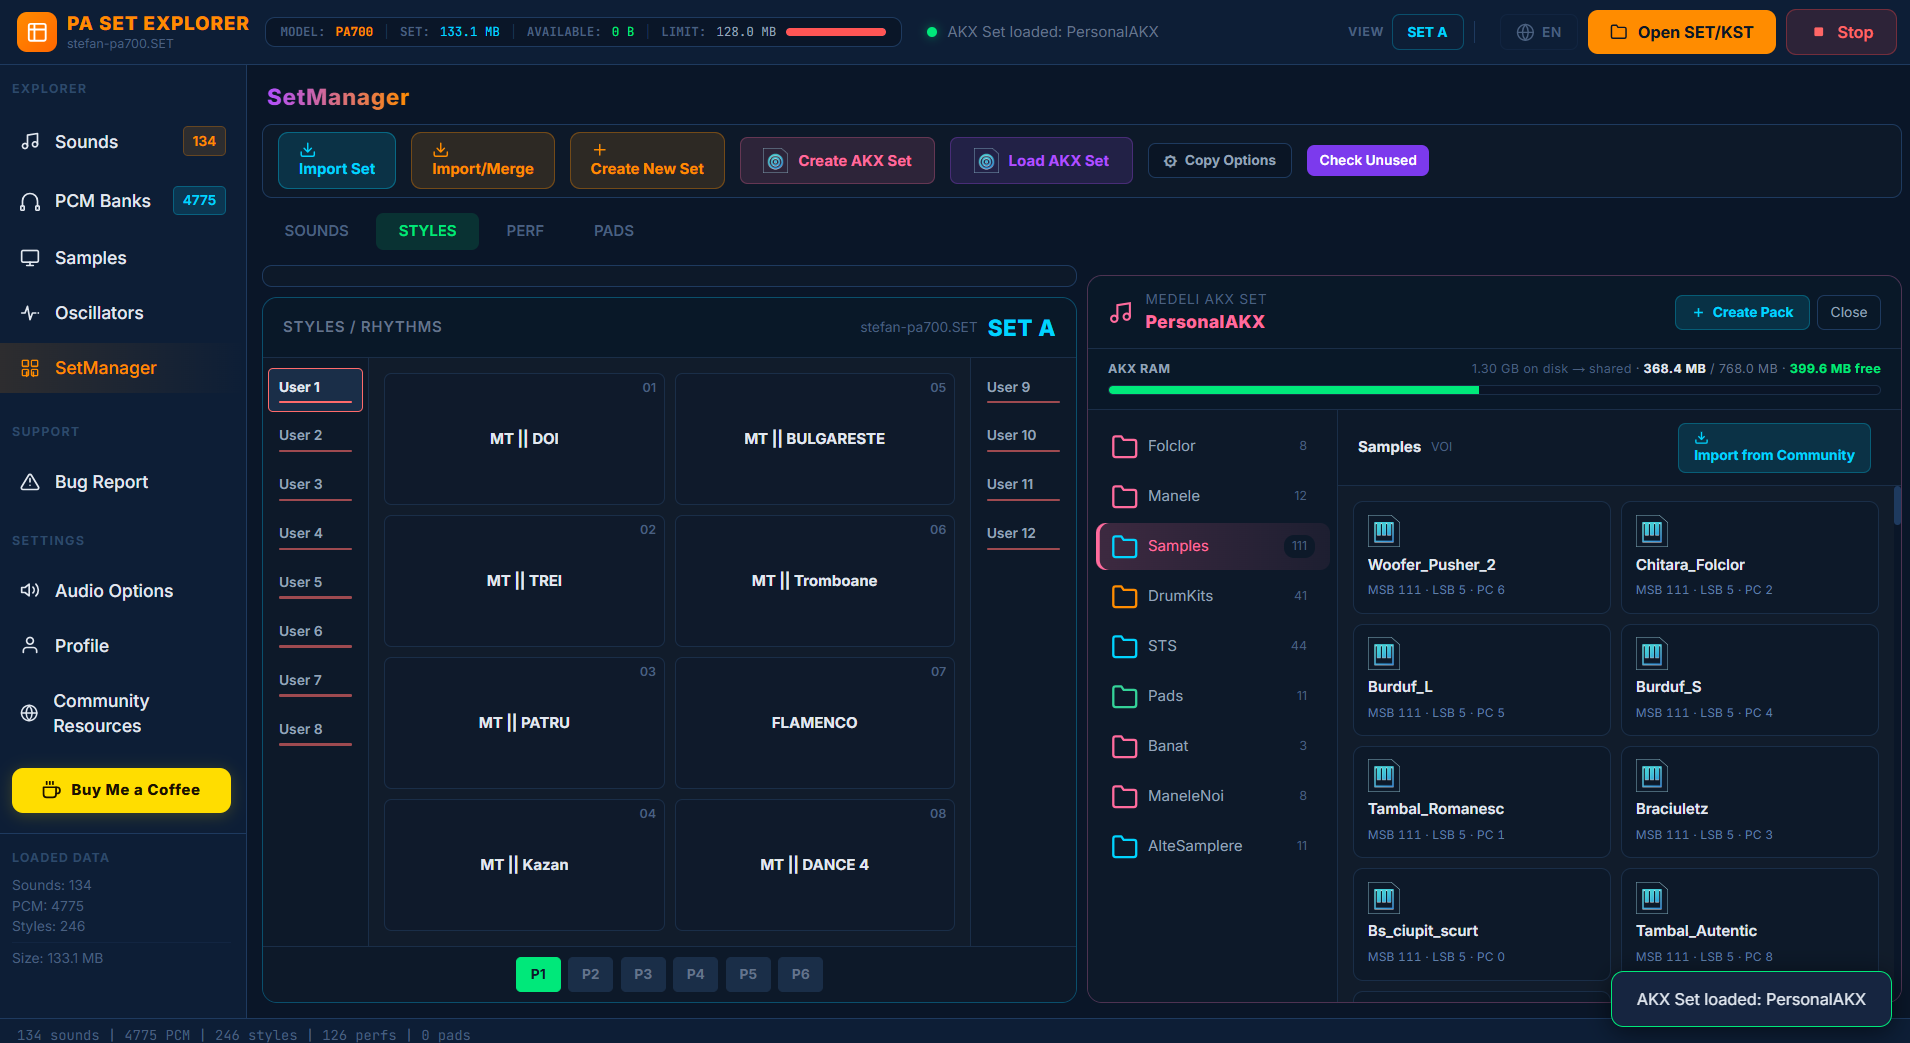Screen dimensions: 1910x1043
Task: Click Import from Community button
Action: [x=1774, y=447]
